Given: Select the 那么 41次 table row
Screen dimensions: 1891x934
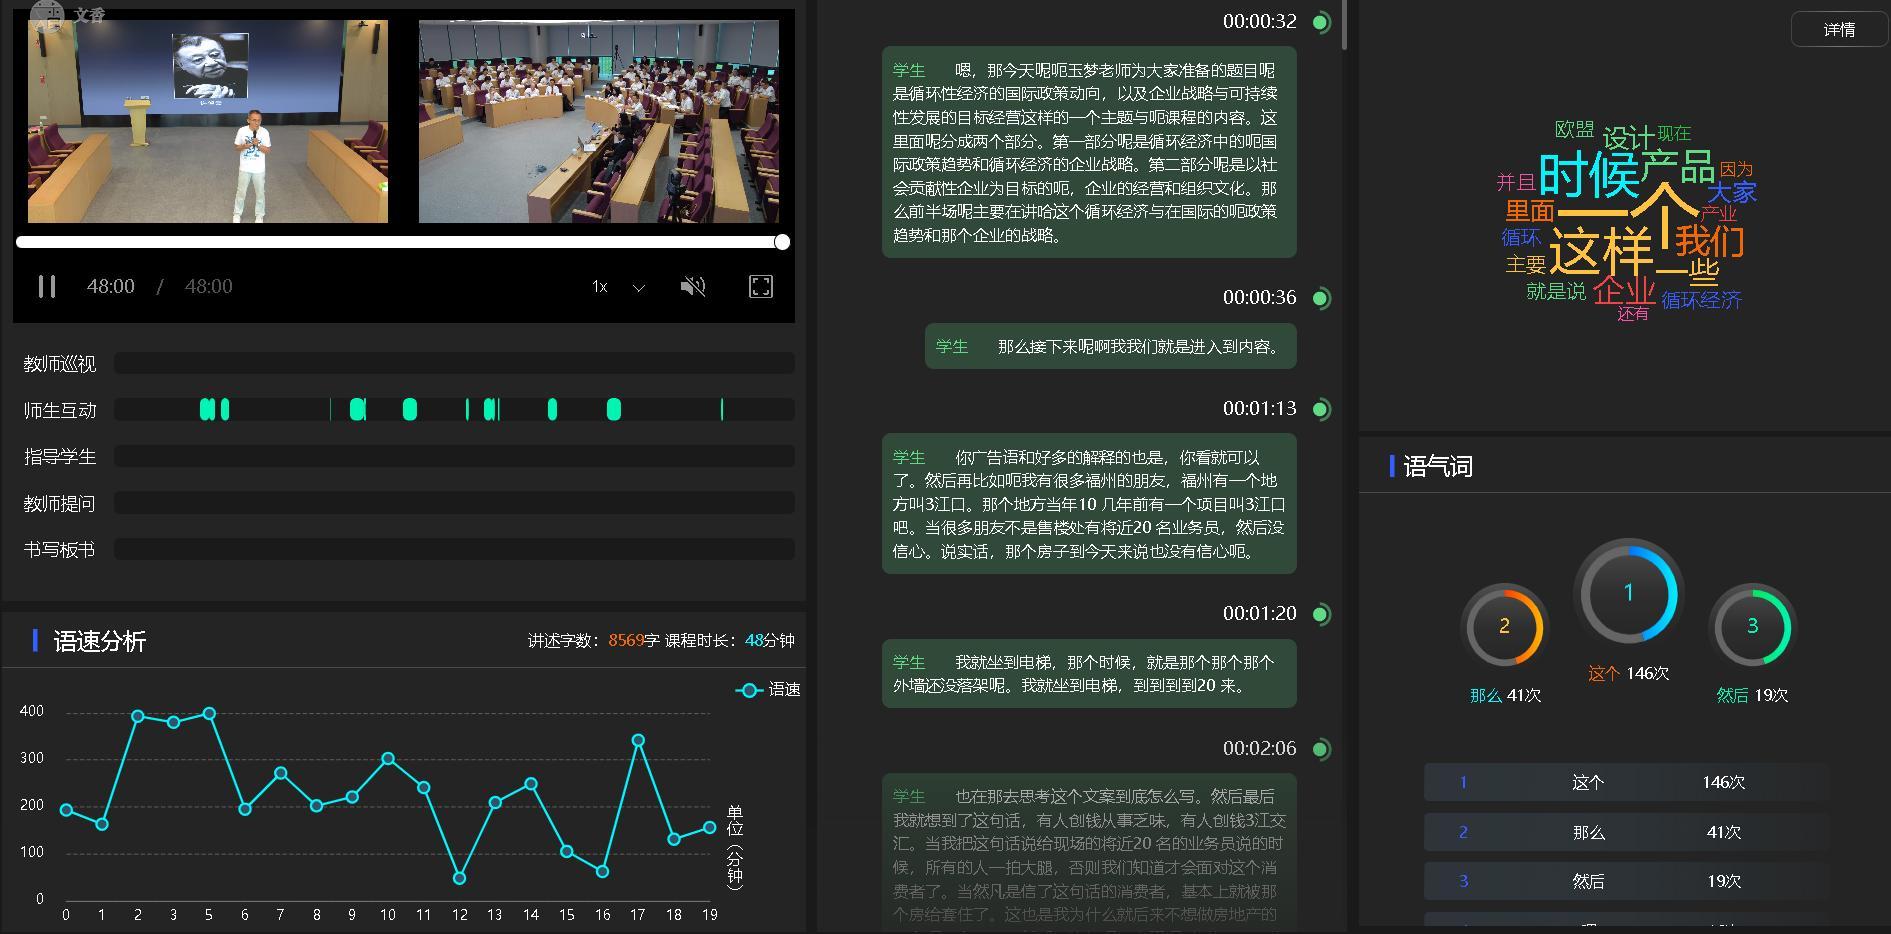Looking at the screenshot, I should point(1625,832).
